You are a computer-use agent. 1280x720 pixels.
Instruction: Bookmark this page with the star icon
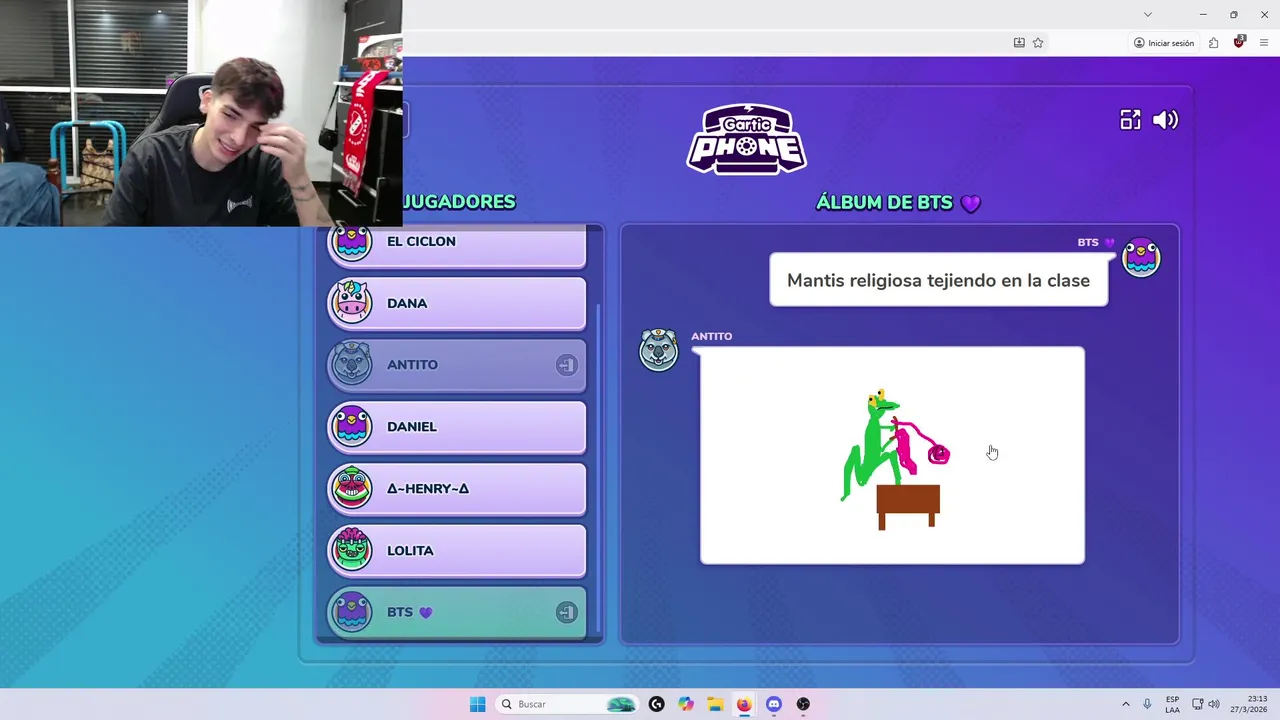pos(1038,43)
